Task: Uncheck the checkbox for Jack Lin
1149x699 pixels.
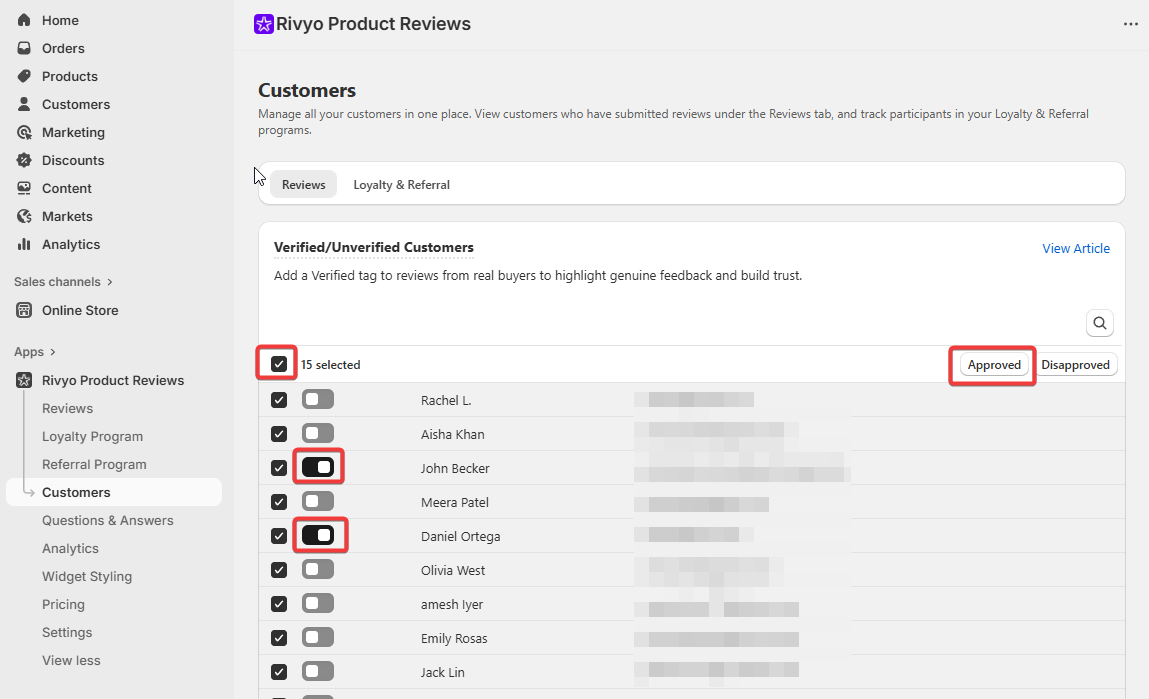Action: [278, 672]
